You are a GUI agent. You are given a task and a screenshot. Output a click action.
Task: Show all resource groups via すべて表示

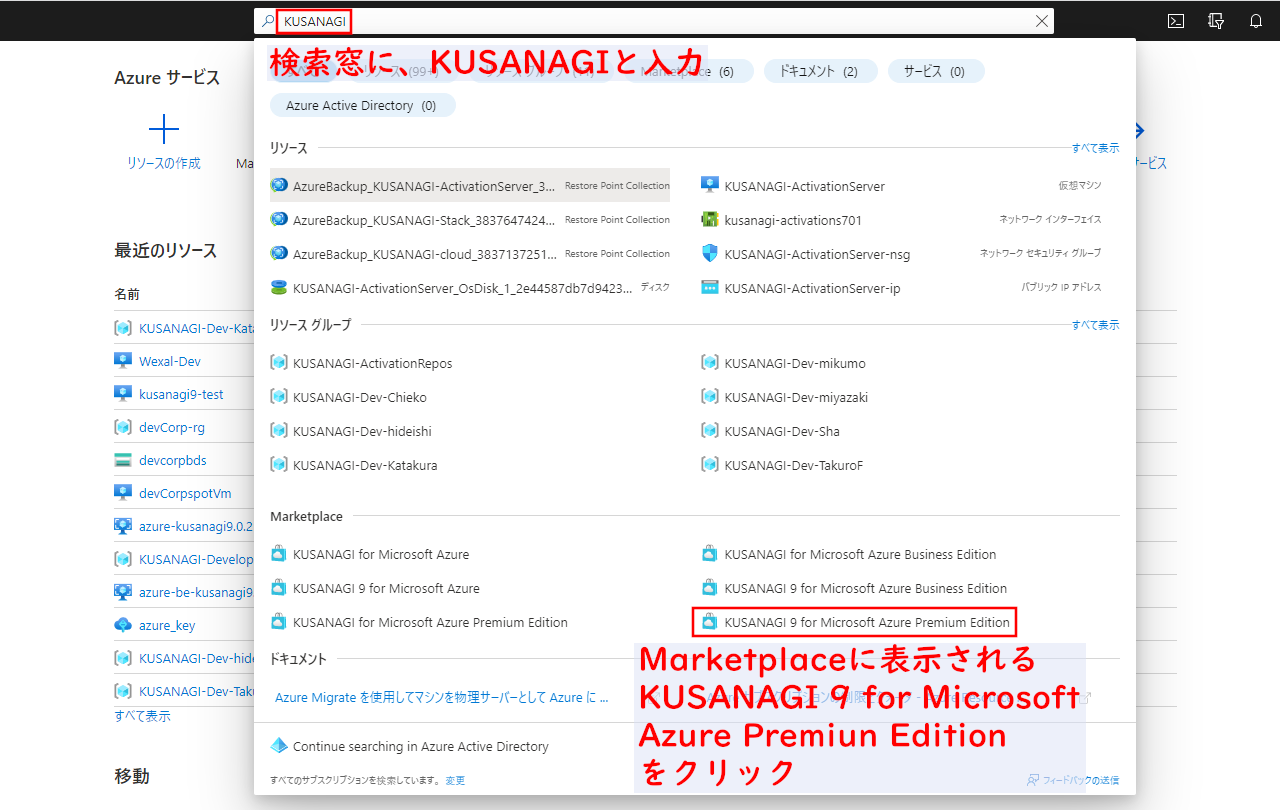coord(1095,325)
